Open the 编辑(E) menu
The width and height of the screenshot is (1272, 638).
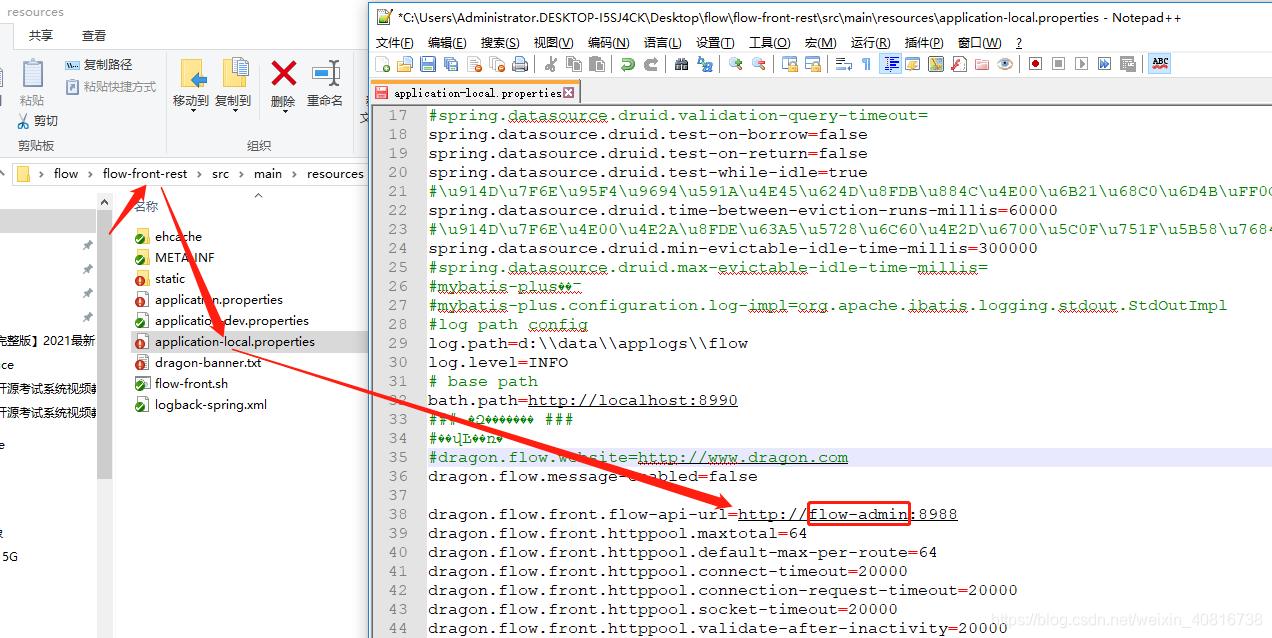(447, 43)
